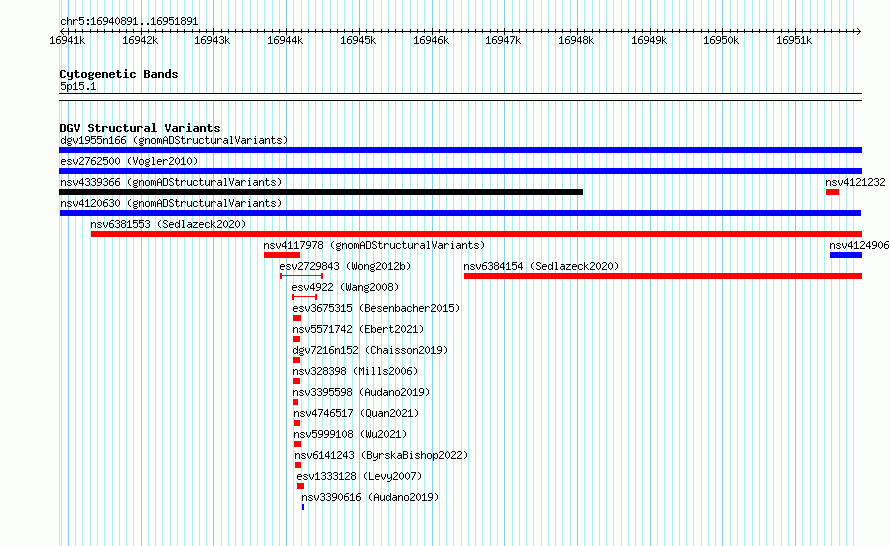Click the 16951k ruler tick label

pos(794,40)
